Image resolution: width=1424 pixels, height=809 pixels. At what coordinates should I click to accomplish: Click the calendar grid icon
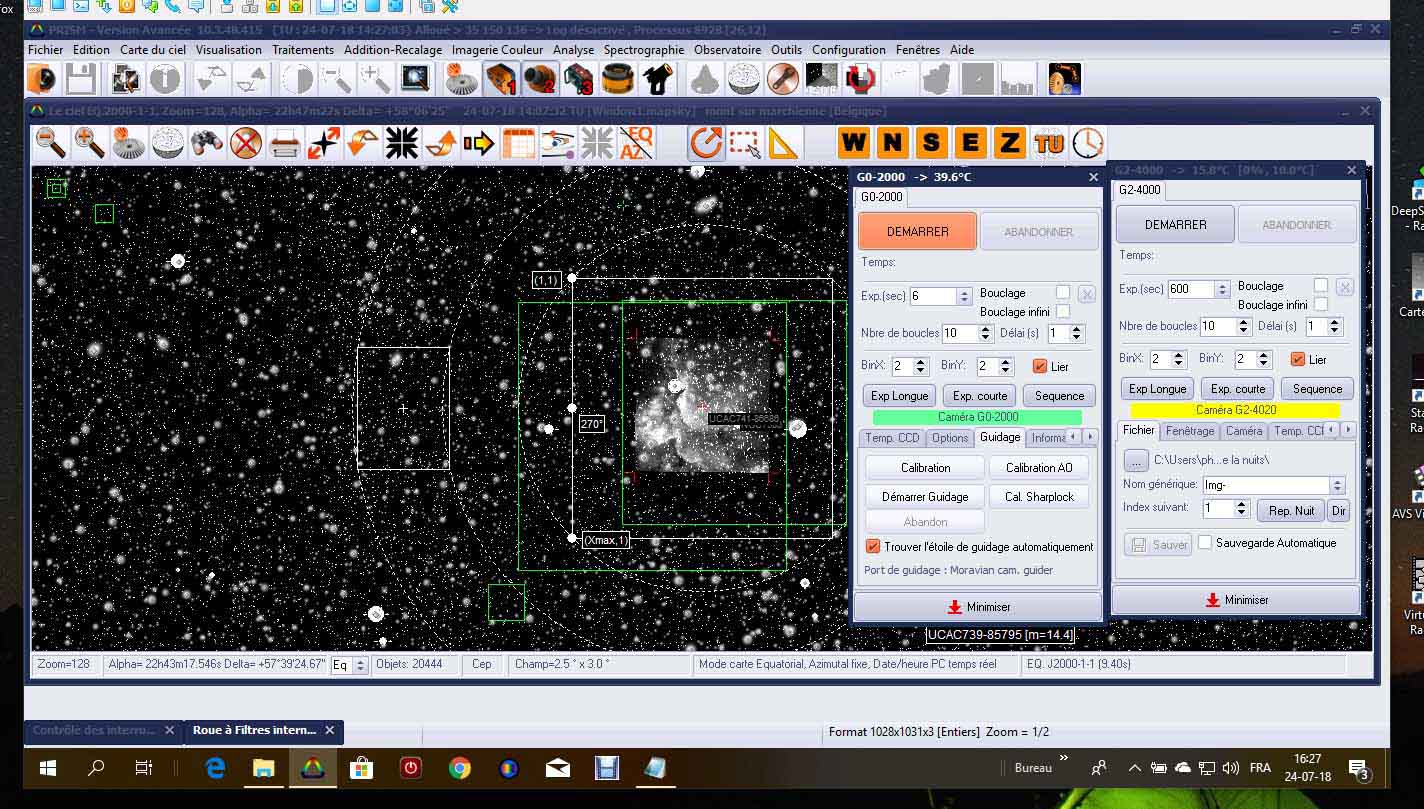pyautogui.click(x=518, y=143)
